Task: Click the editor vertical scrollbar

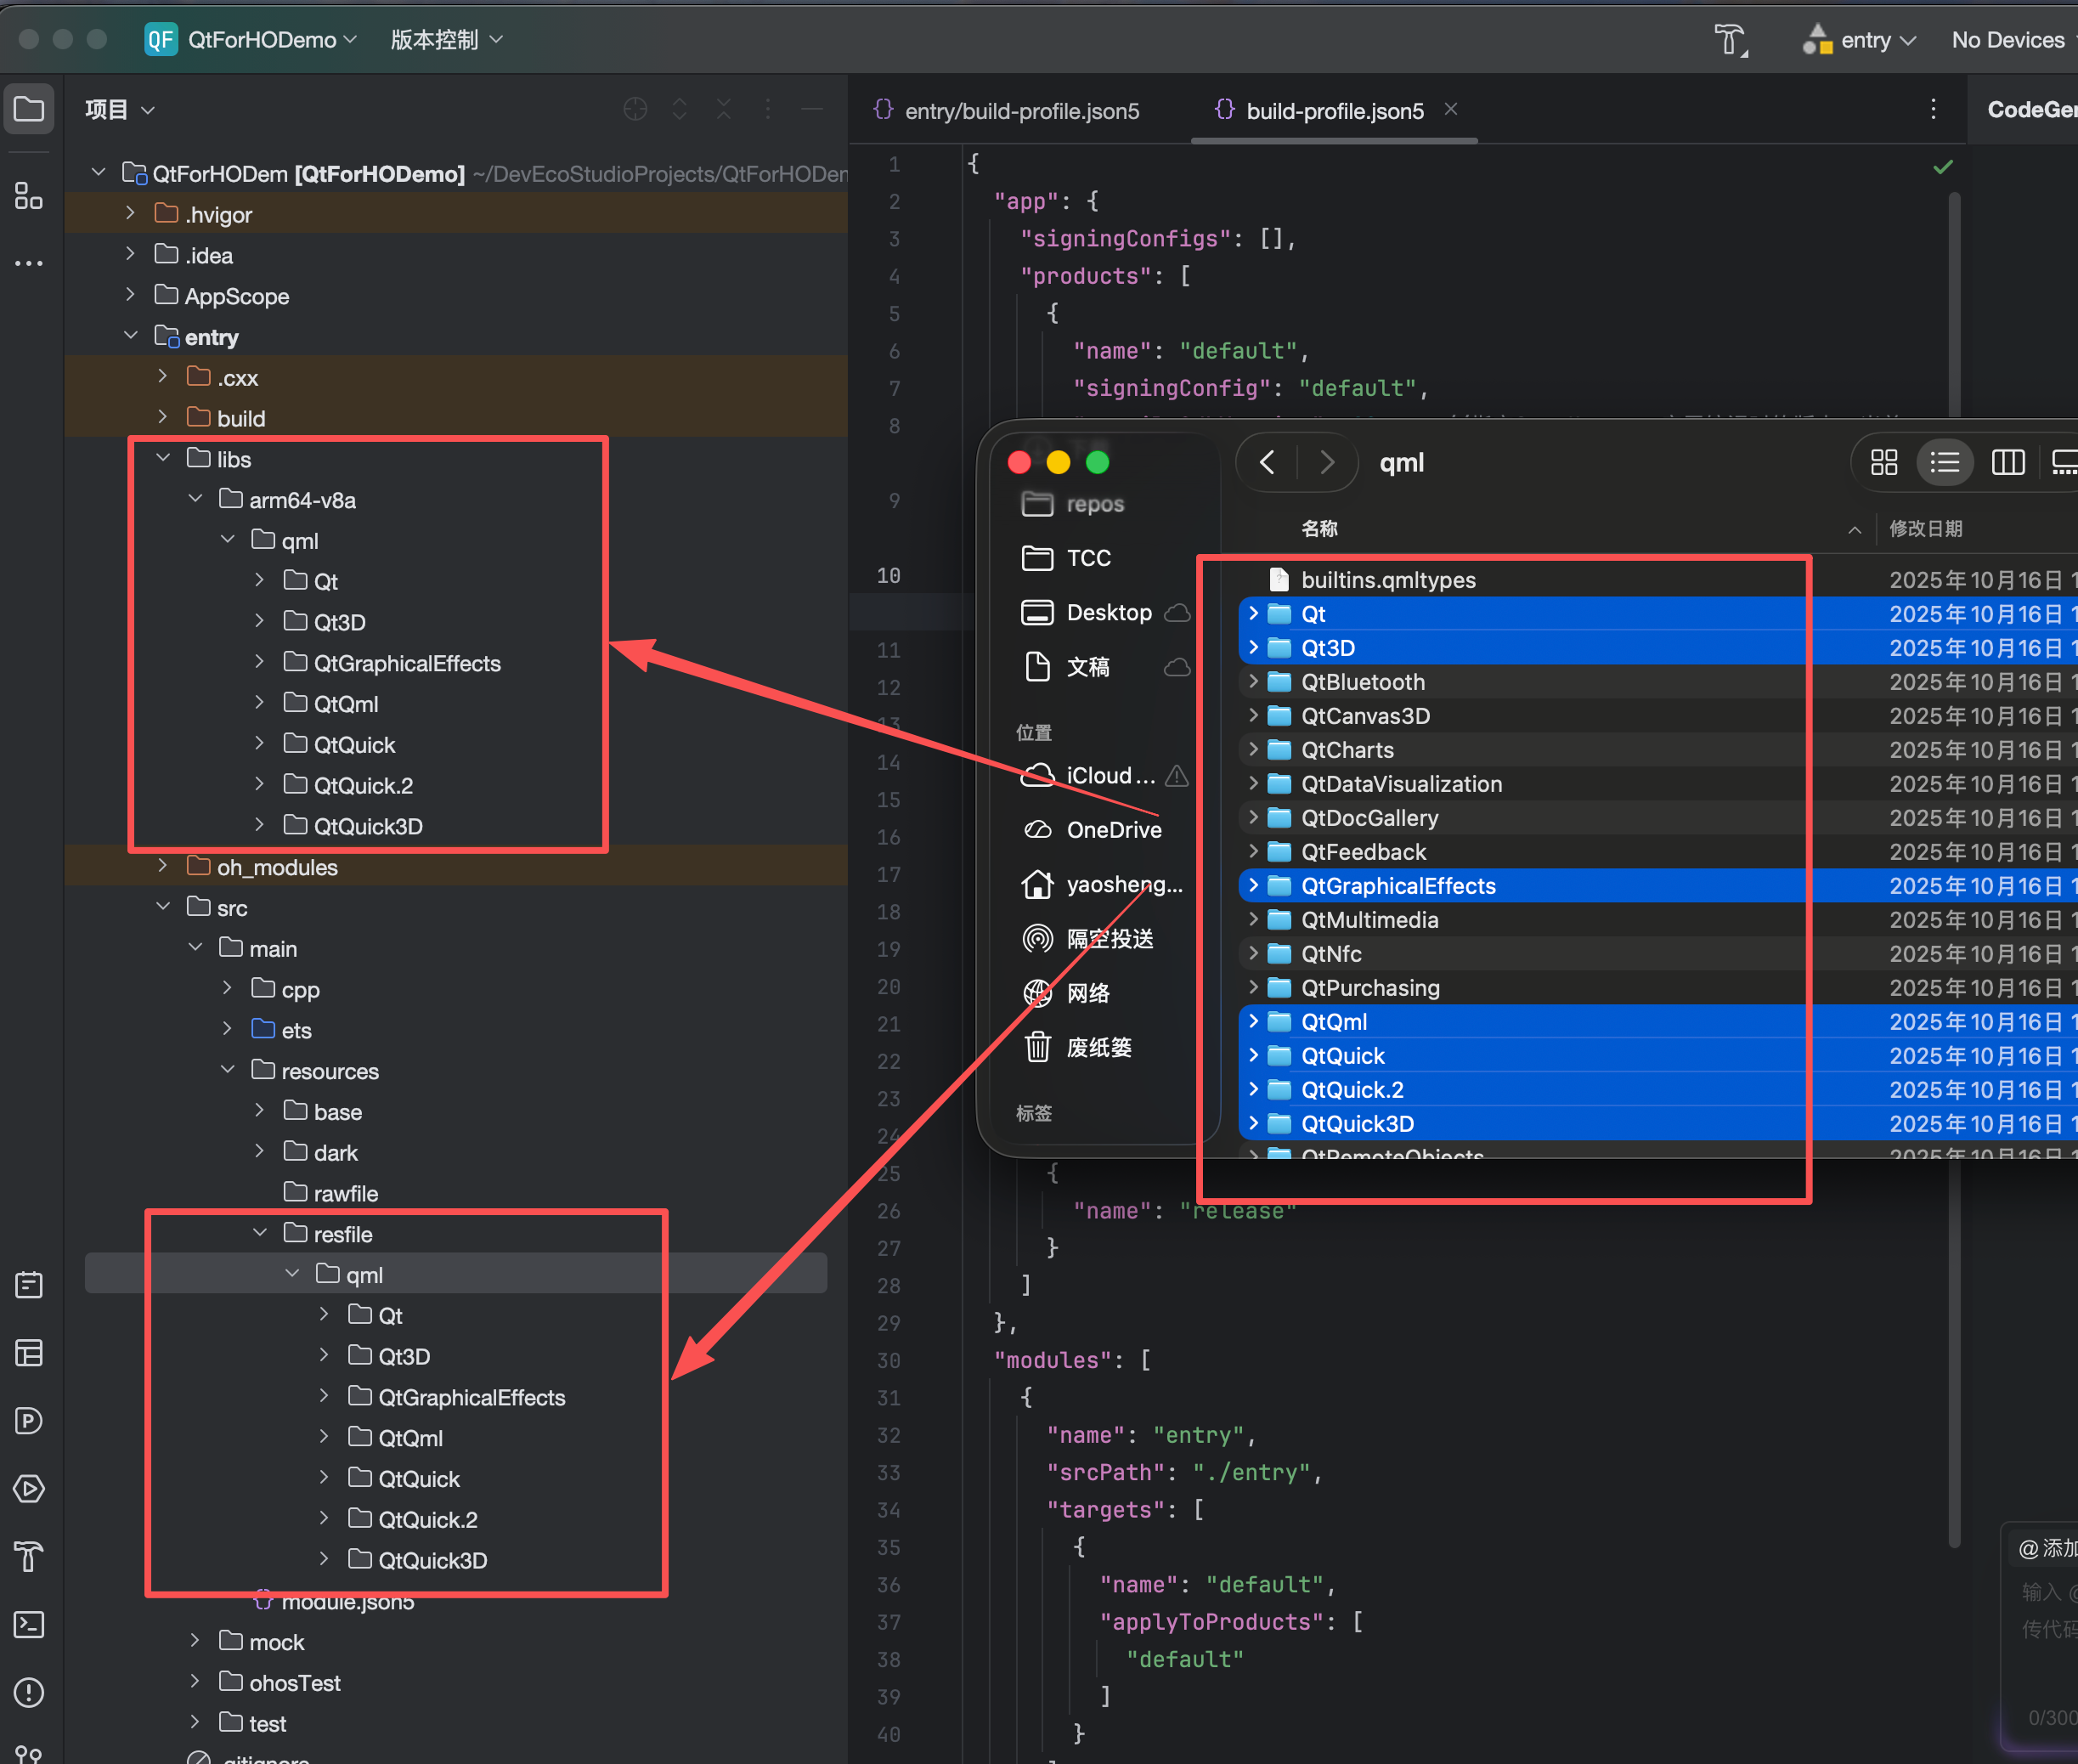Action: (1954, 300)
